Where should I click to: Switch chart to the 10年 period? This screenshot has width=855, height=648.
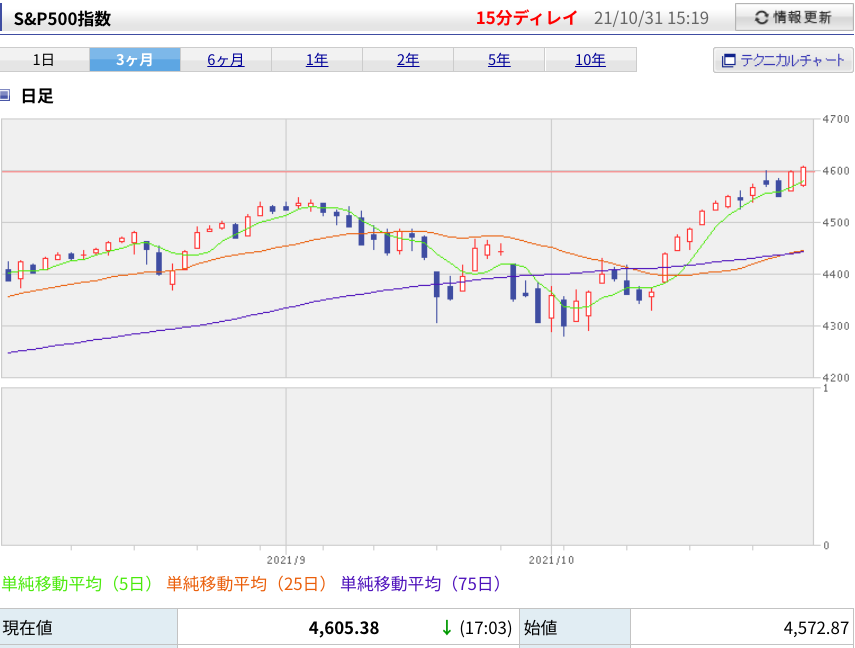(591, 59)
